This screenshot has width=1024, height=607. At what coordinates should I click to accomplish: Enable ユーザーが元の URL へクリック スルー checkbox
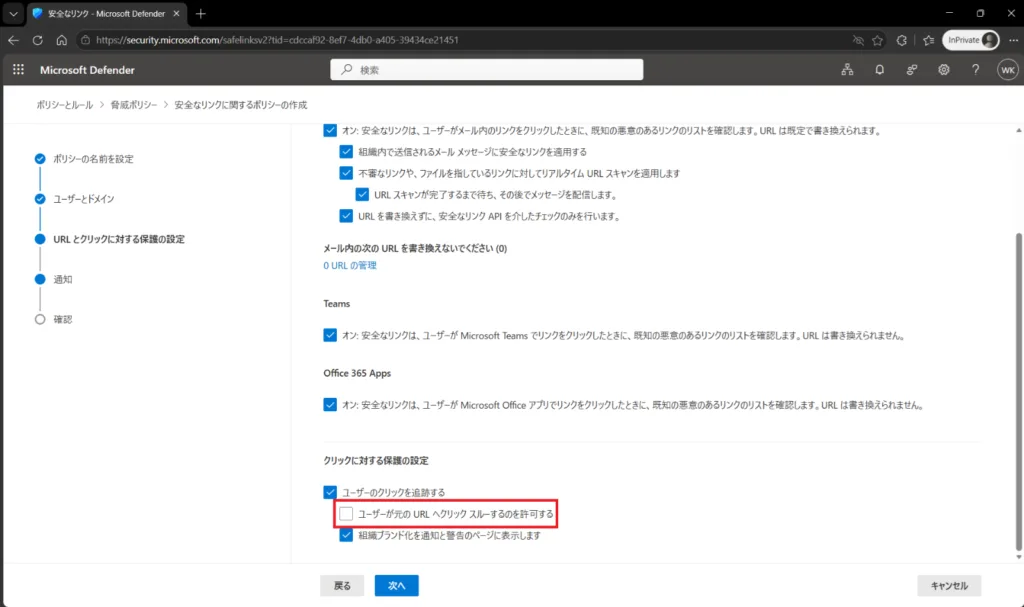[x=346, y=514]
